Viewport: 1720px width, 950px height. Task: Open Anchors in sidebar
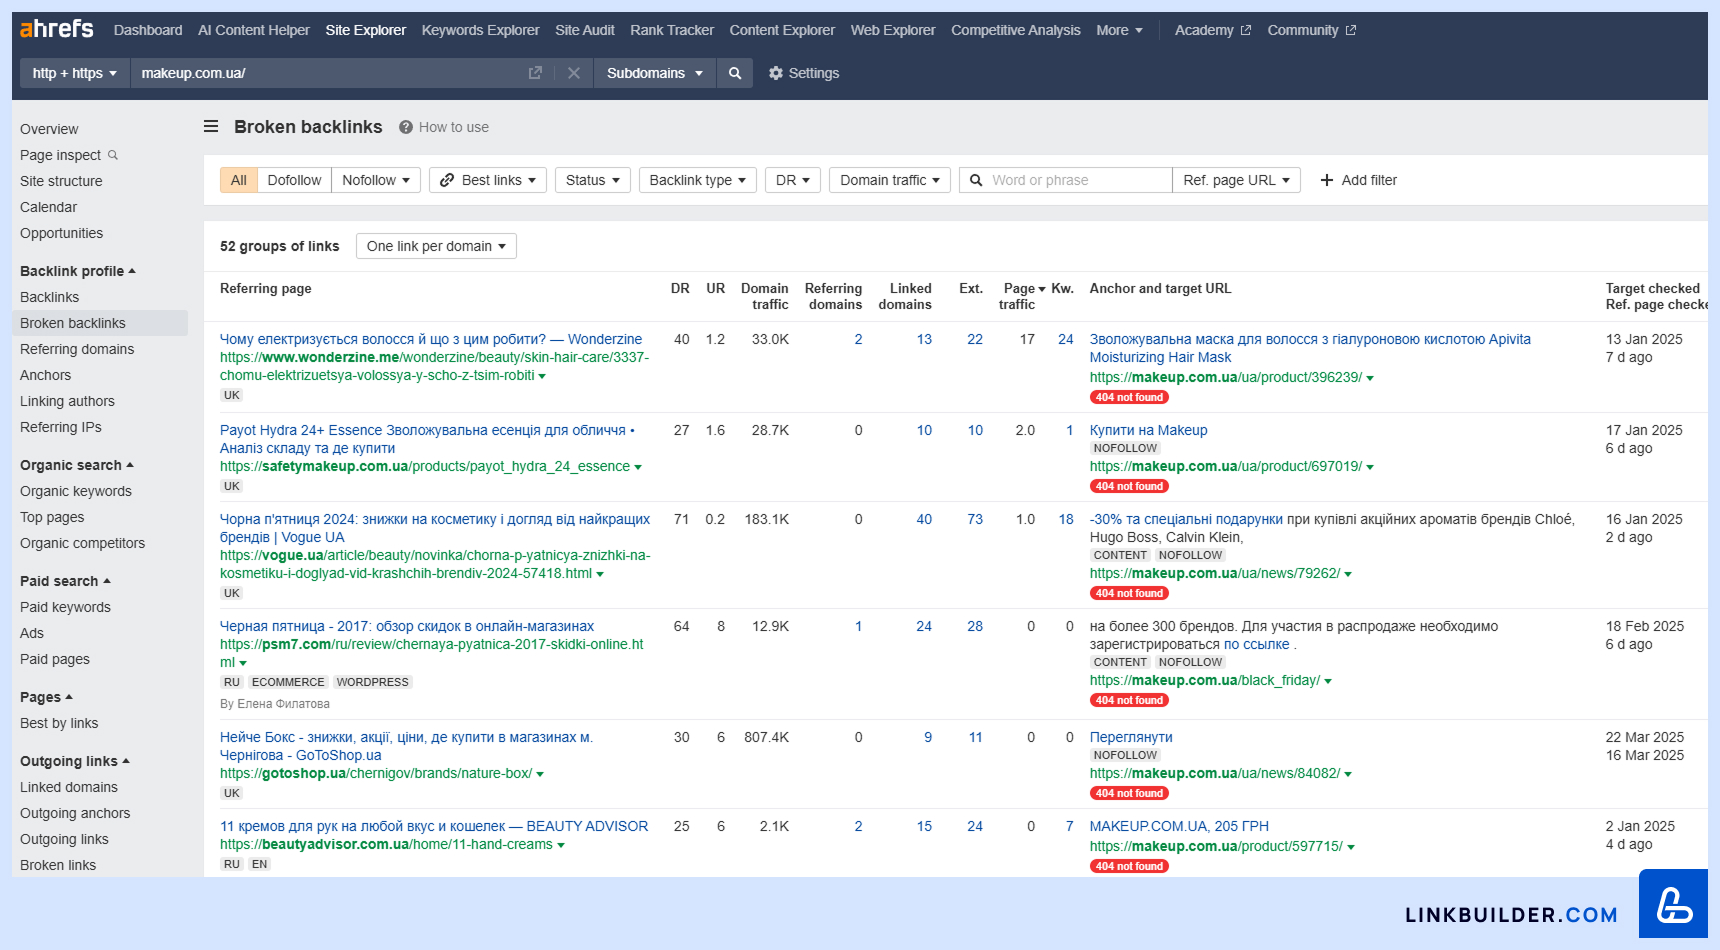[46, 375]
